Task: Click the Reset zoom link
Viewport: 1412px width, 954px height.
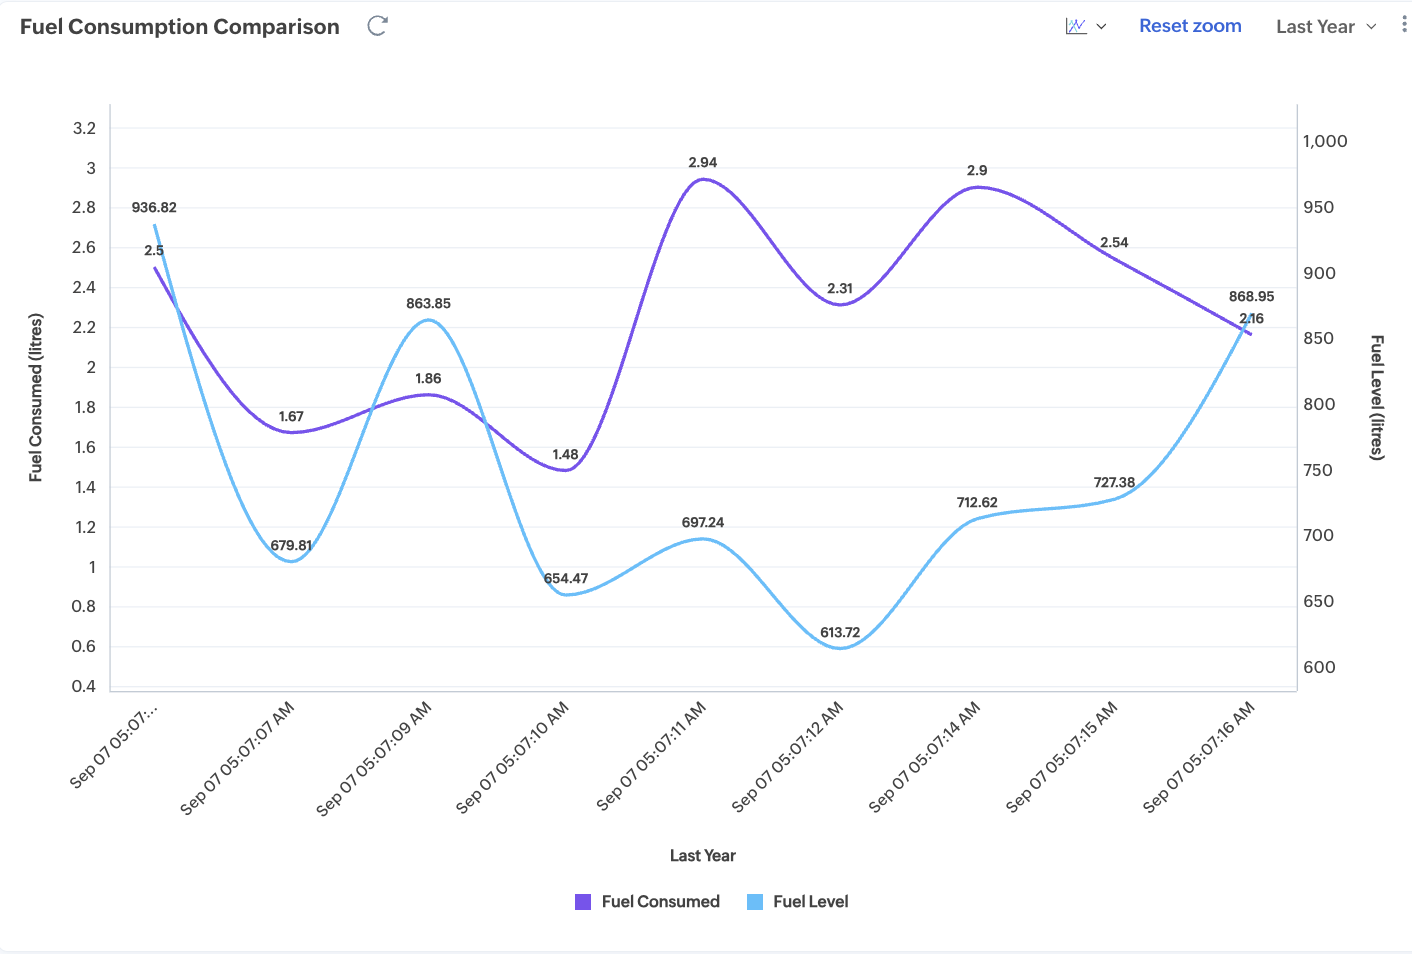Action: coord(1190,26)
